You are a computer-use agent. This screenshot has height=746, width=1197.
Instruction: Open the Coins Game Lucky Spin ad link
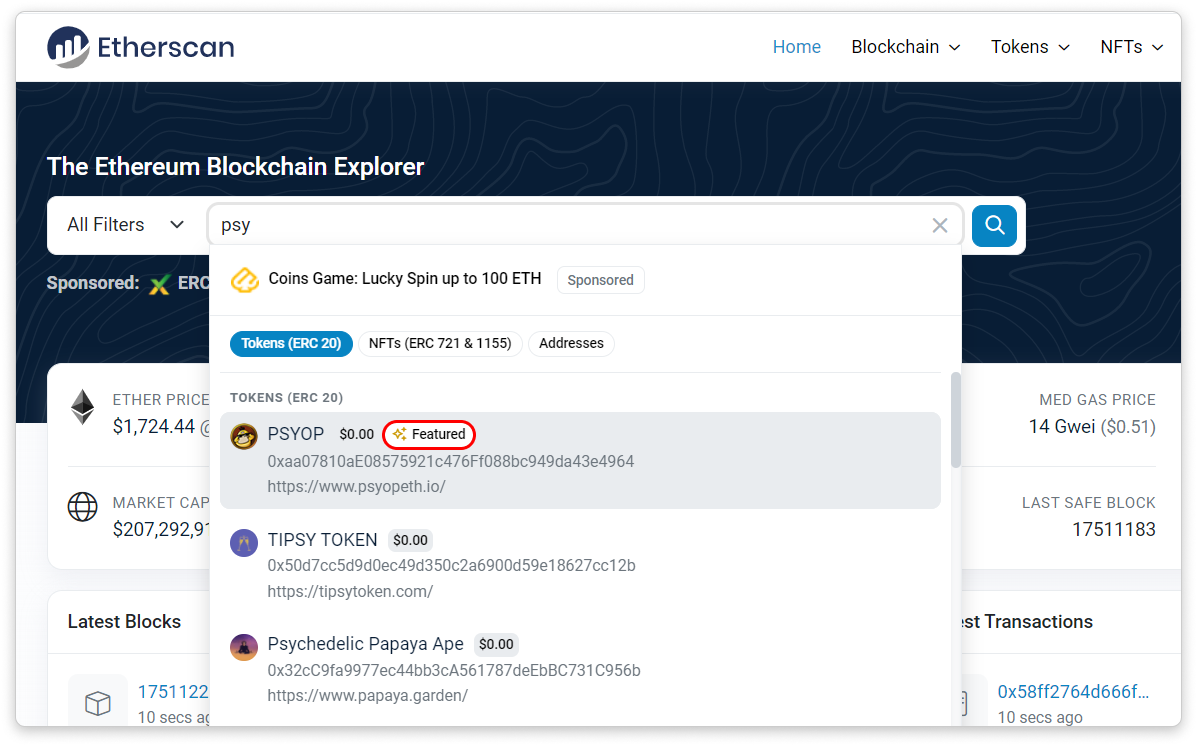coord(405,279)
